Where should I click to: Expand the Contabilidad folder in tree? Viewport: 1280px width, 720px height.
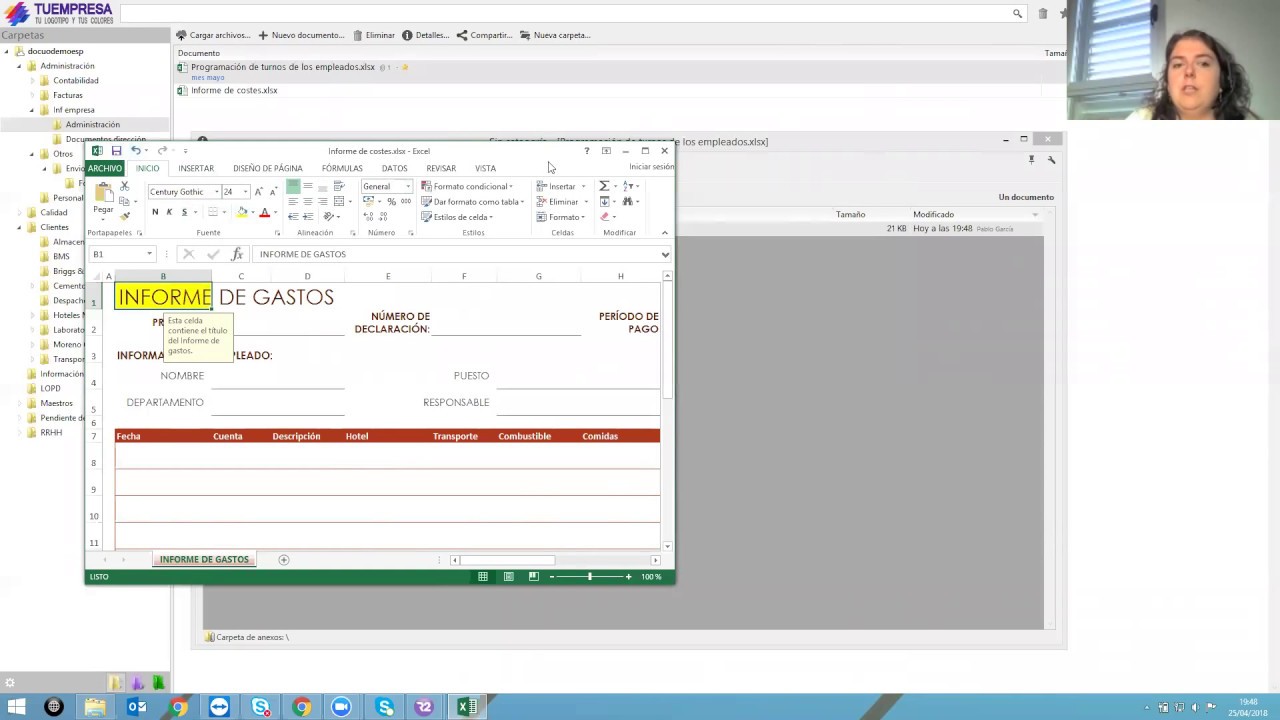31,81
